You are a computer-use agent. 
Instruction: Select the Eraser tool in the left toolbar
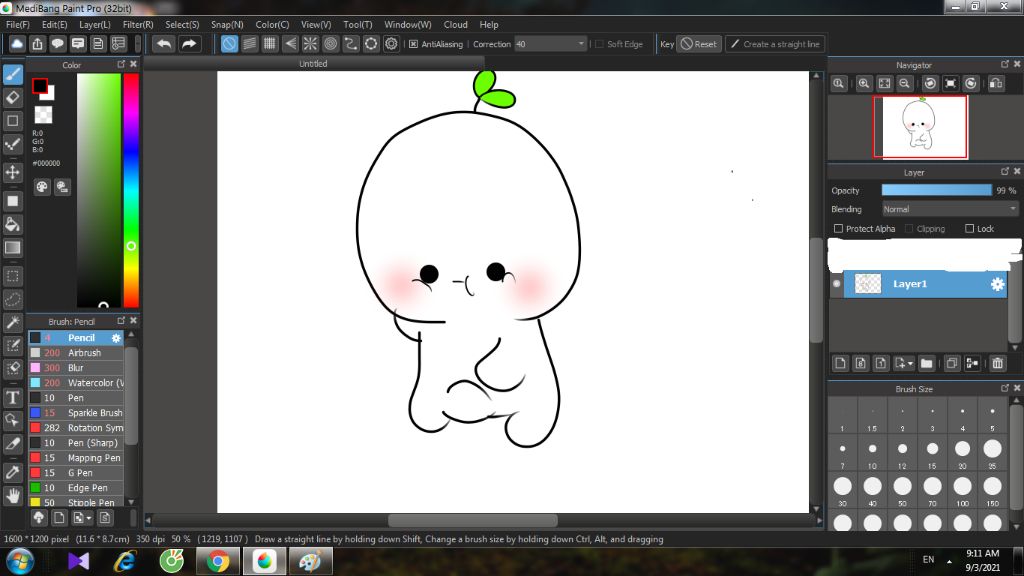click(x=13, y=97)
